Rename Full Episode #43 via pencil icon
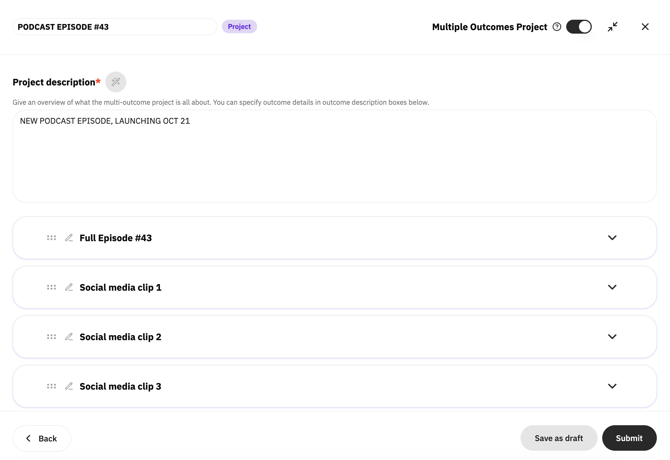Image resolution: width=670 pixels, height=460 pixels. click(69, 238)
